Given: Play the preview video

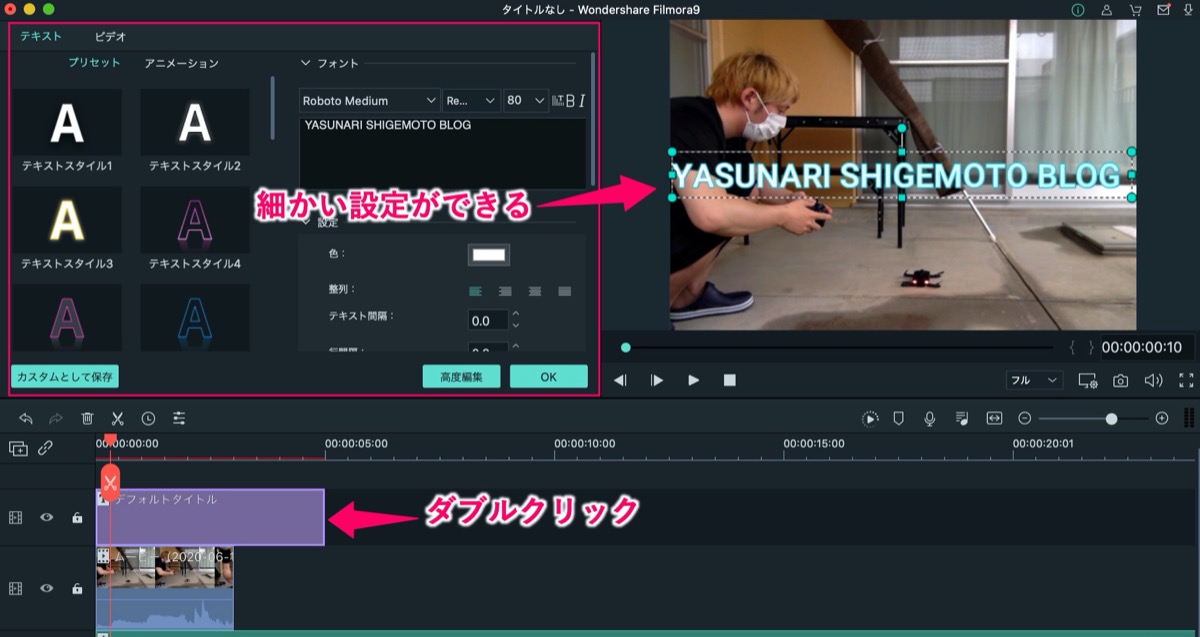Looking at the screenshot, I should click(x=693, y=380).
